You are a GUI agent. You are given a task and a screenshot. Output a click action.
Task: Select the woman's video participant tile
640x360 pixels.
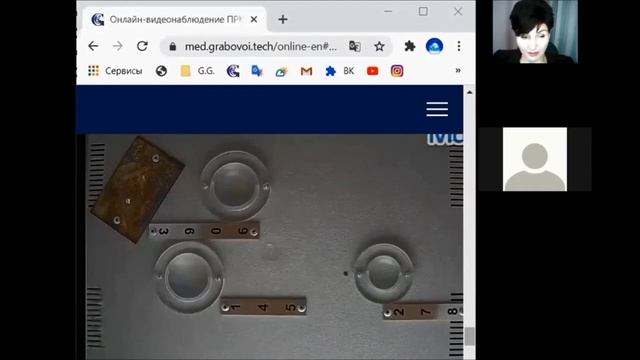click(535, 32)
